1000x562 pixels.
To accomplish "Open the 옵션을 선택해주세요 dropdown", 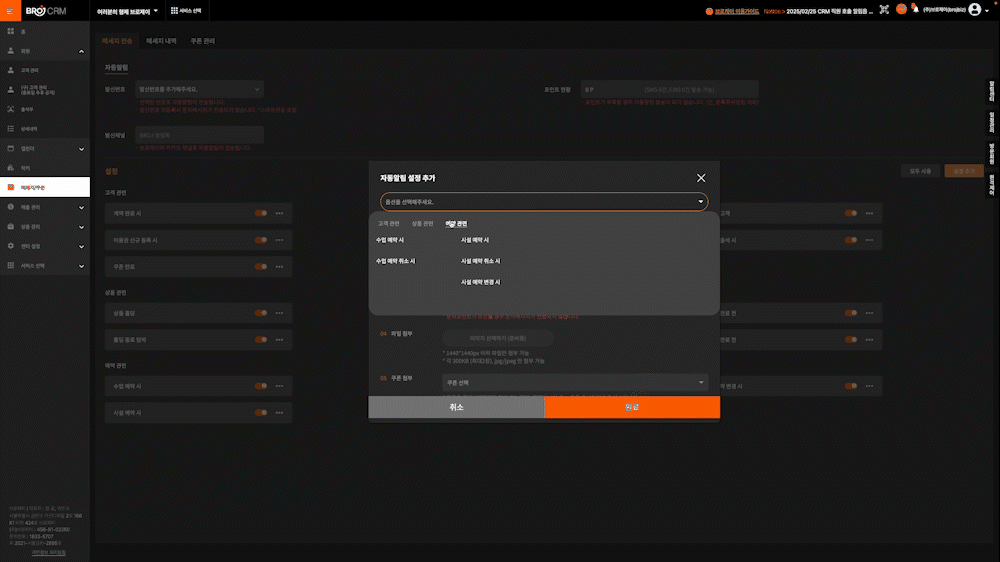I will (x=544, y=202).
